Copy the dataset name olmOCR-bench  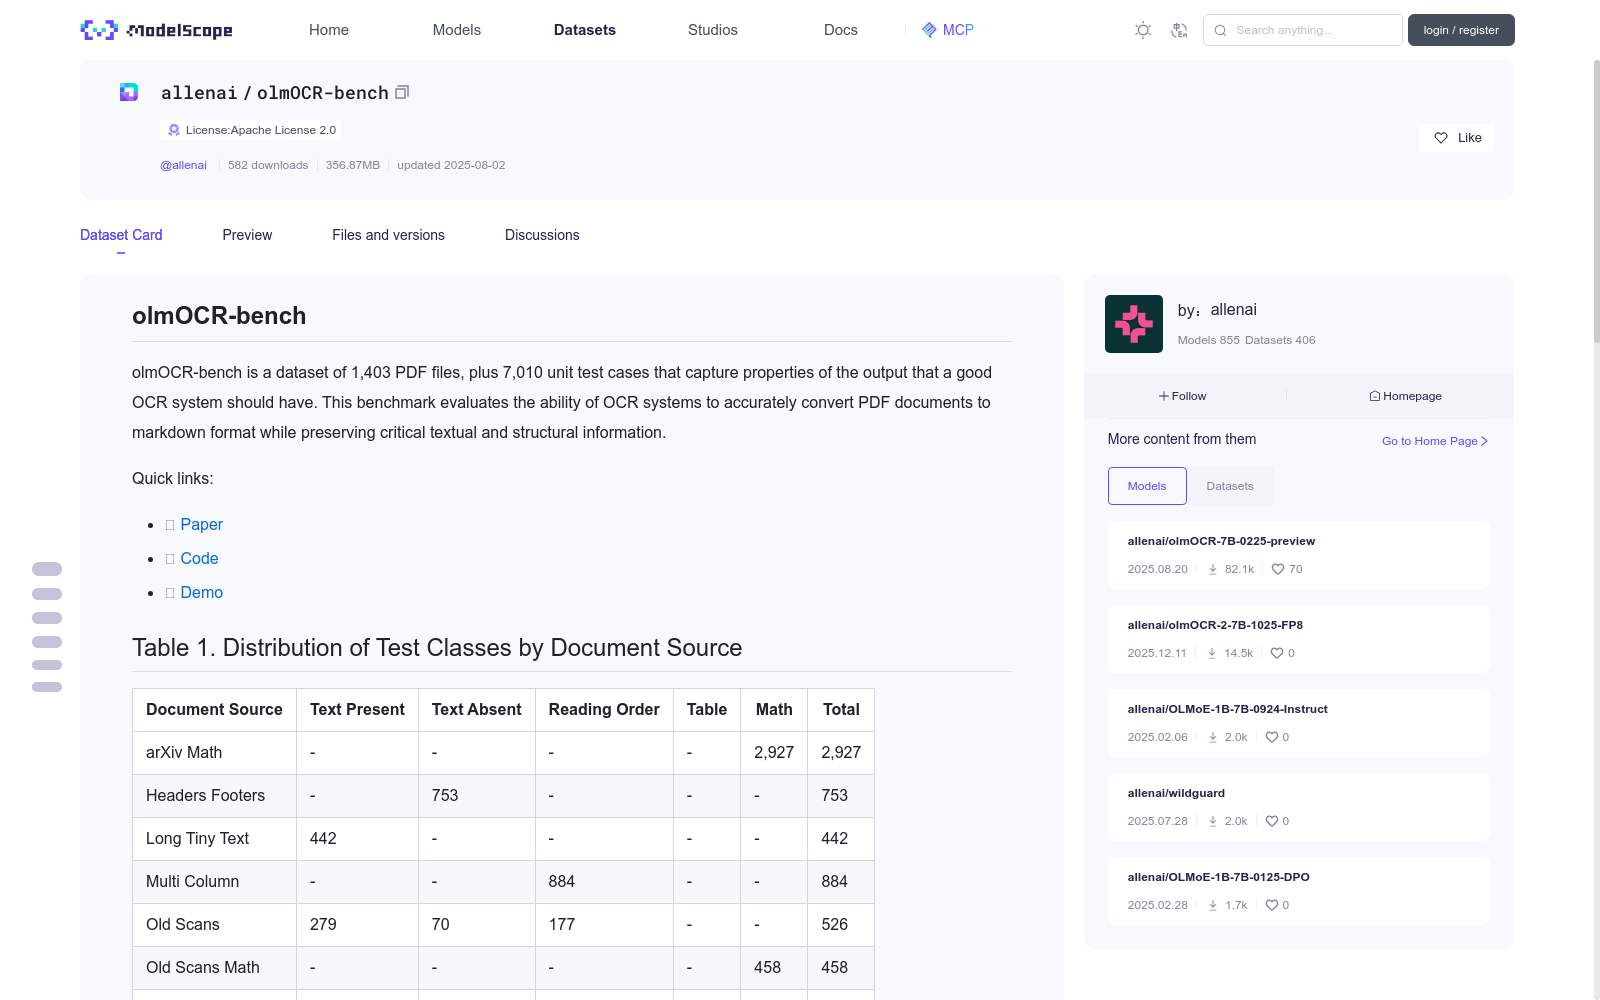(x=402, y=92)
